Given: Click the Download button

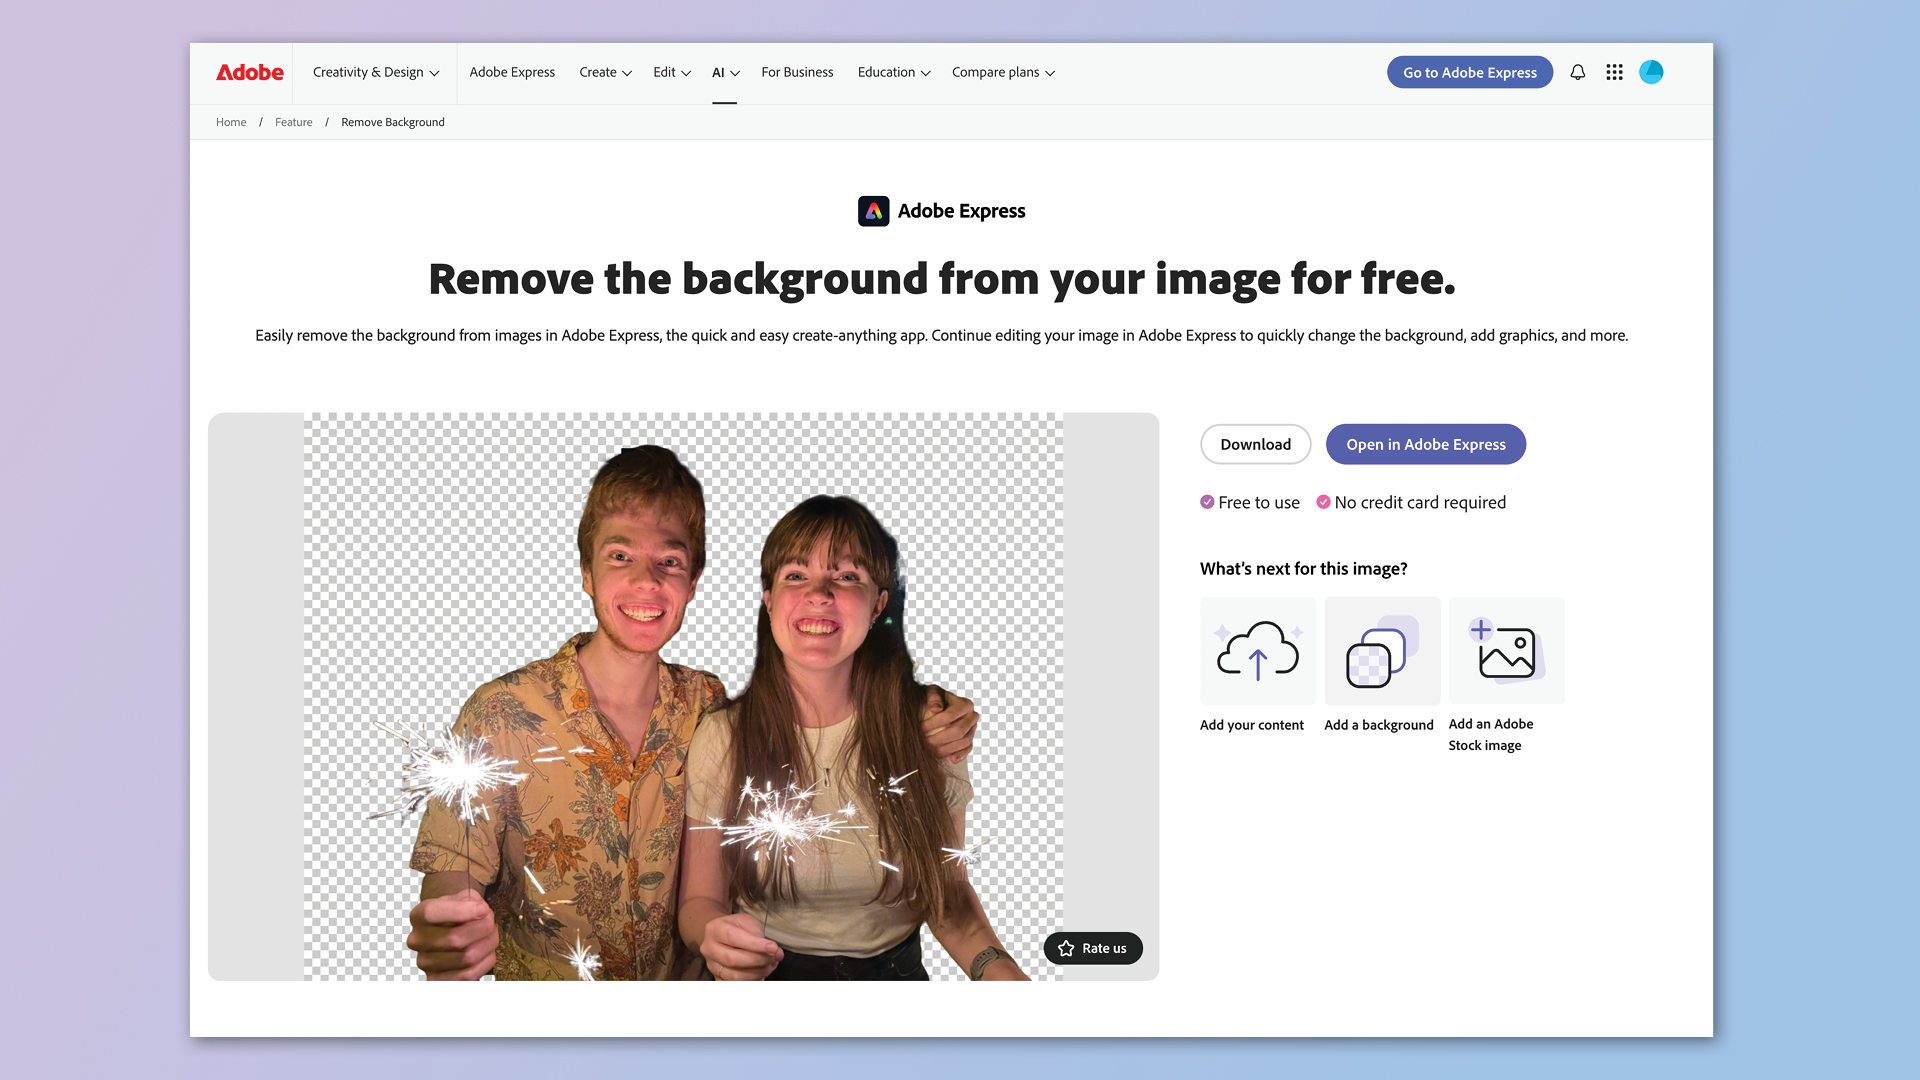Looking at the screenshot, I should point(1255,444).
